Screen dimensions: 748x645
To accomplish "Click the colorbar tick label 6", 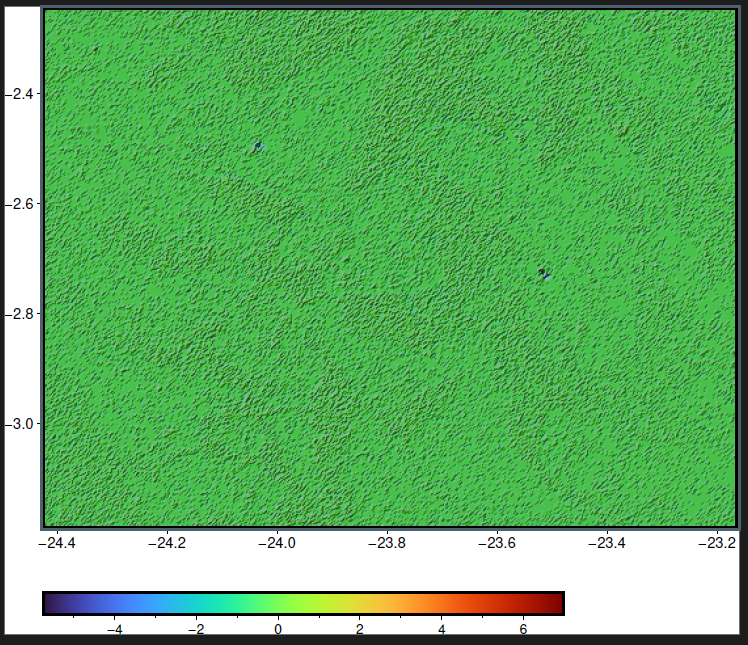I will point(523,630).
